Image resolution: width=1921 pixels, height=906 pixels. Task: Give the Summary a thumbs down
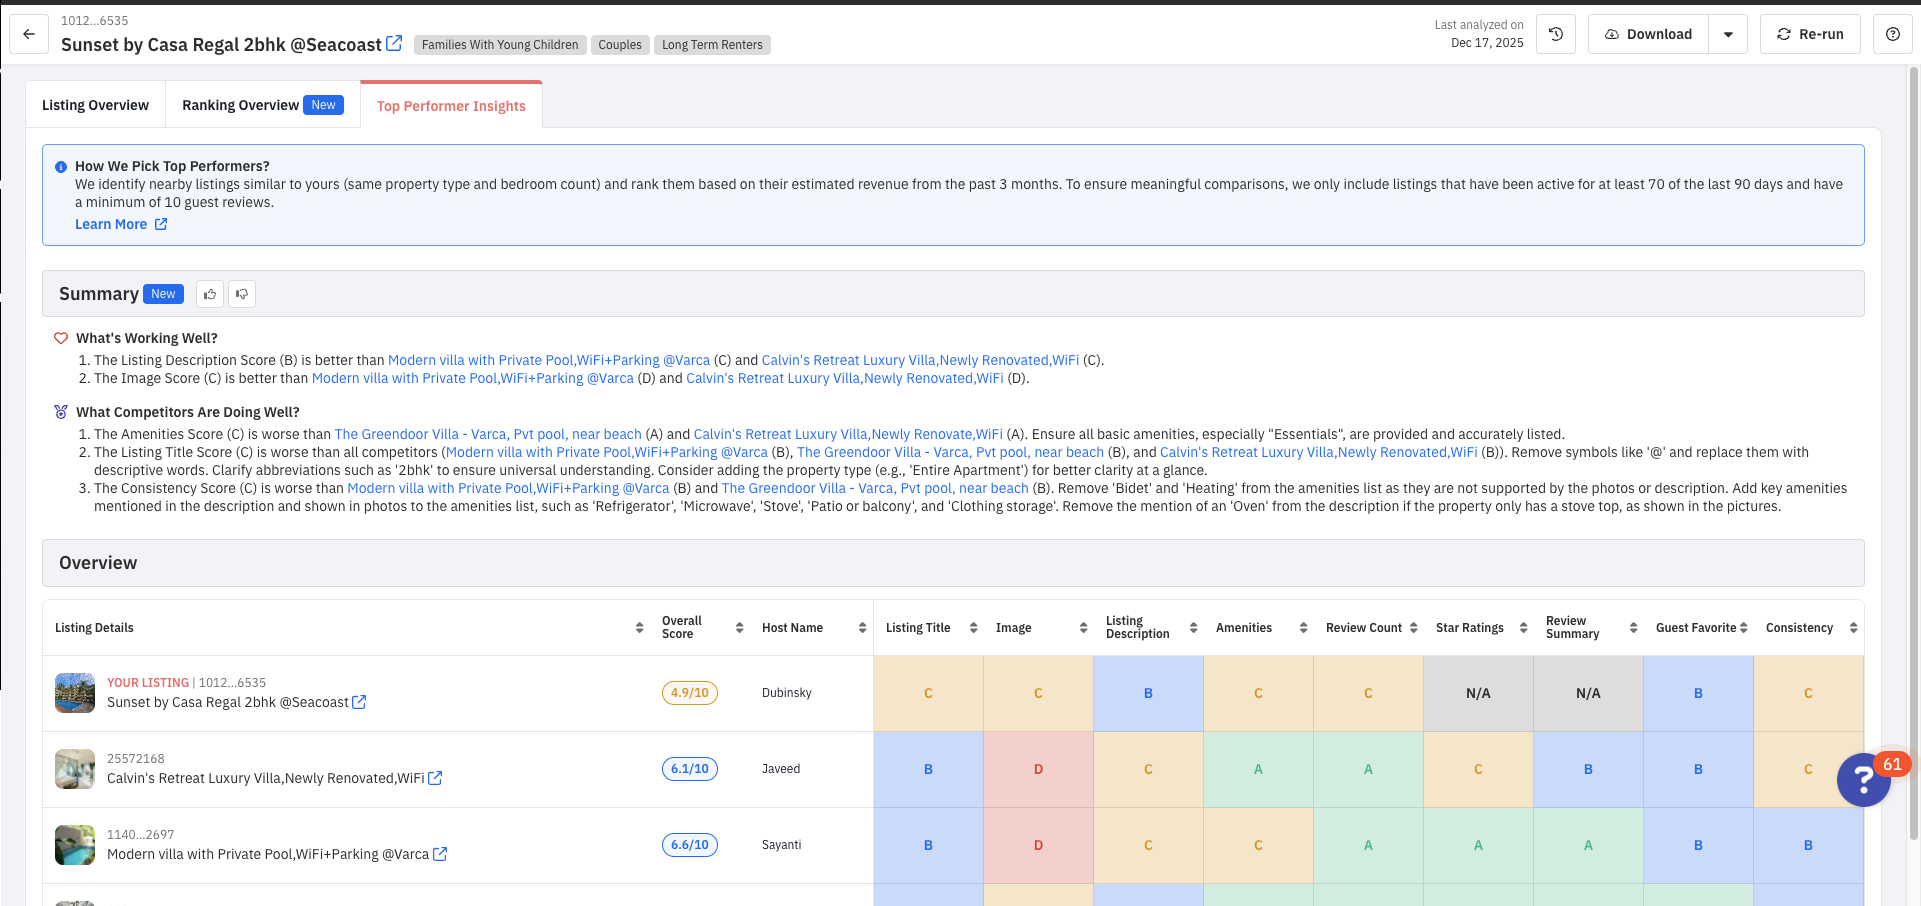click(242, 294)
